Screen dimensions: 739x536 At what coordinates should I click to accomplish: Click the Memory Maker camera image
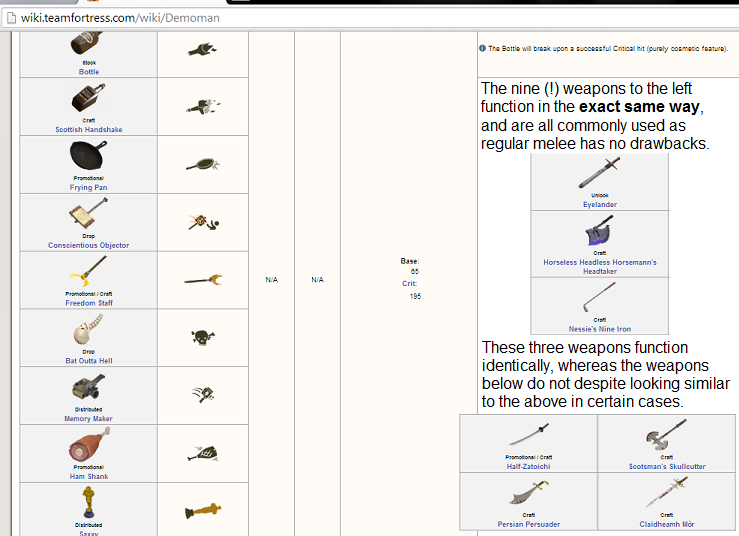coord(87,388)
